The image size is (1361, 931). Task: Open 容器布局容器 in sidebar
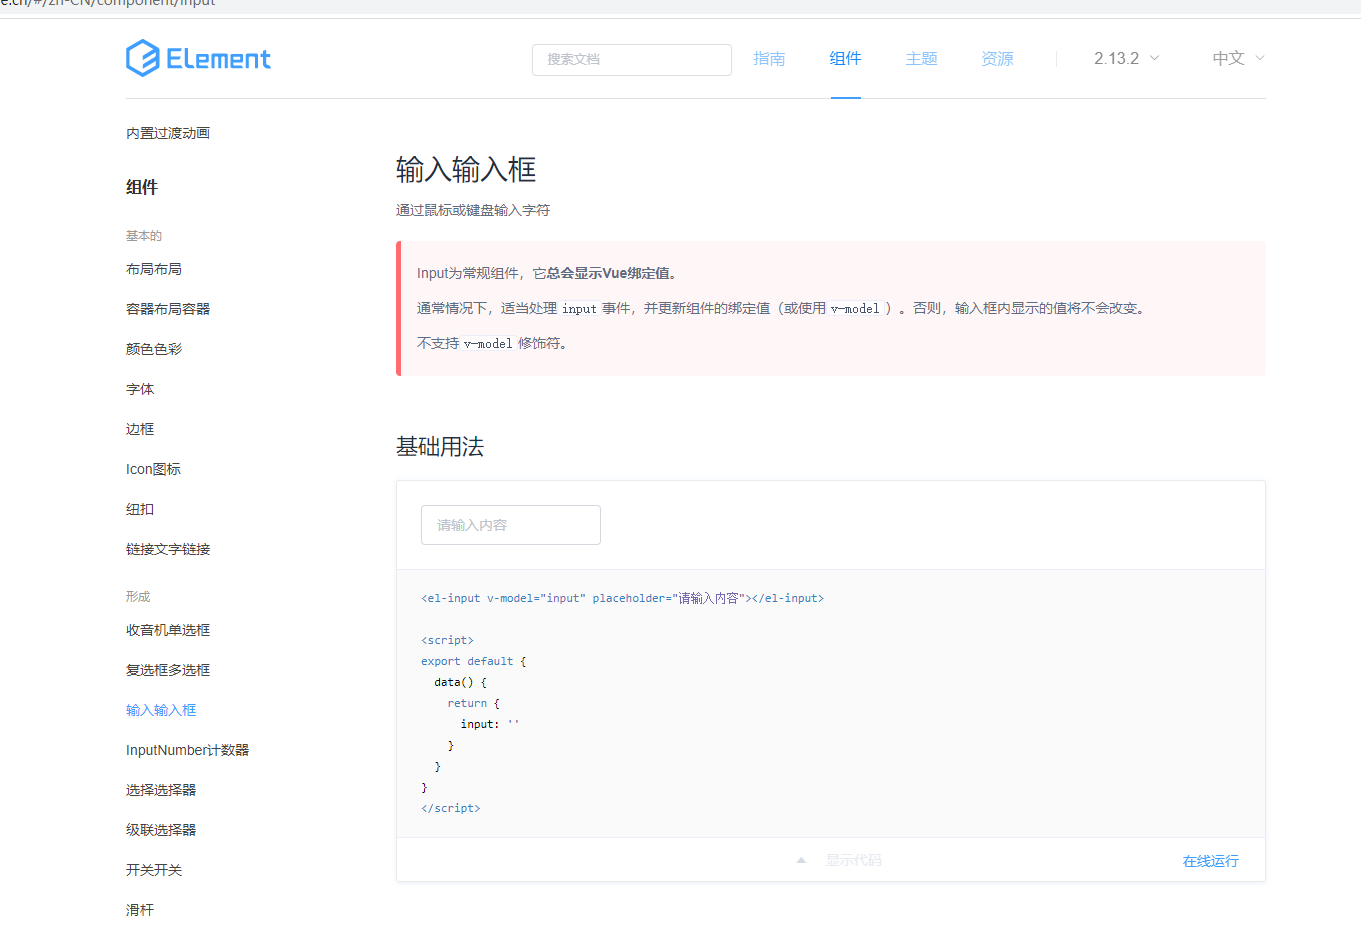[168, 309]
